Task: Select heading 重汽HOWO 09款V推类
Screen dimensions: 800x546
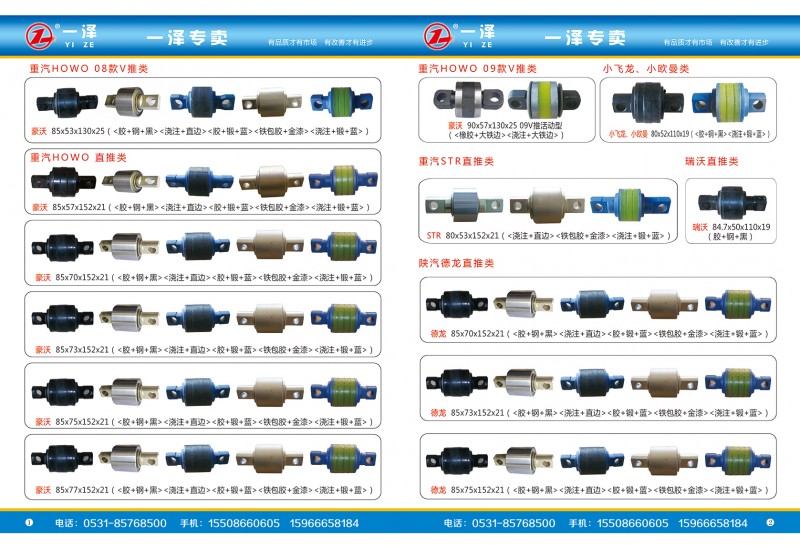Action: tap(477, 69)
